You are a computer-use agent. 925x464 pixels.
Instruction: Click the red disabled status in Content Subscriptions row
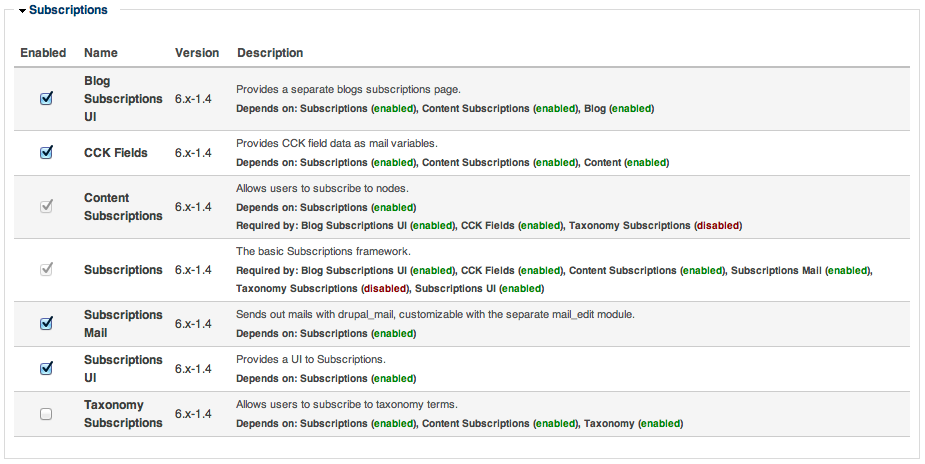(718, 226)
